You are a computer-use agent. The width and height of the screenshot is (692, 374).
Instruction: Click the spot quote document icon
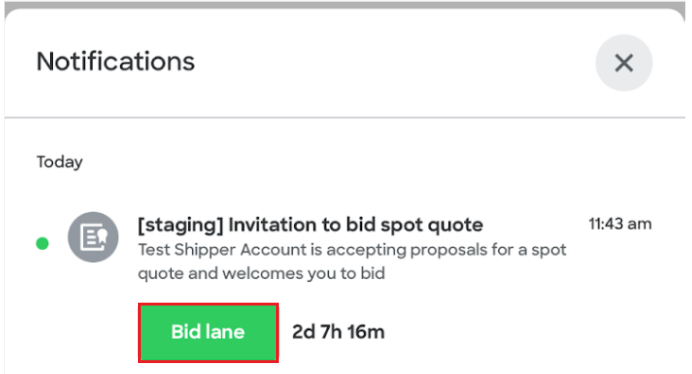pyautogui.click(x=94, y=237)
